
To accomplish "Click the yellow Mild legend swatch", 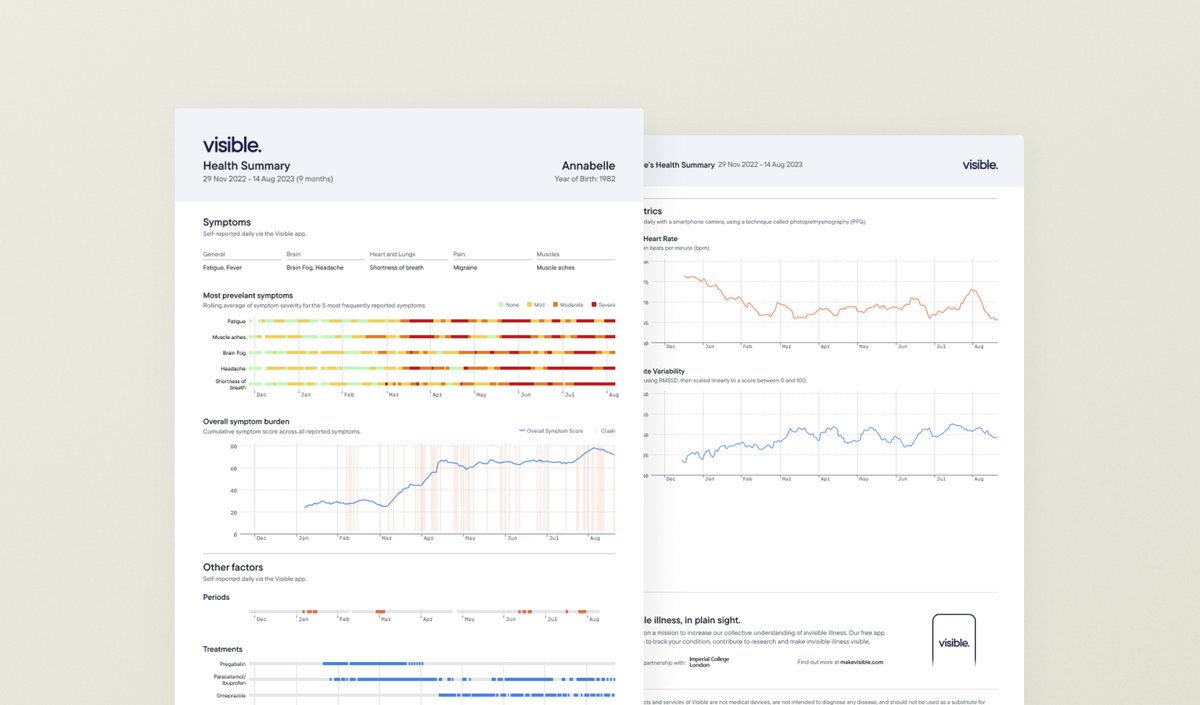I will point(529,304).
